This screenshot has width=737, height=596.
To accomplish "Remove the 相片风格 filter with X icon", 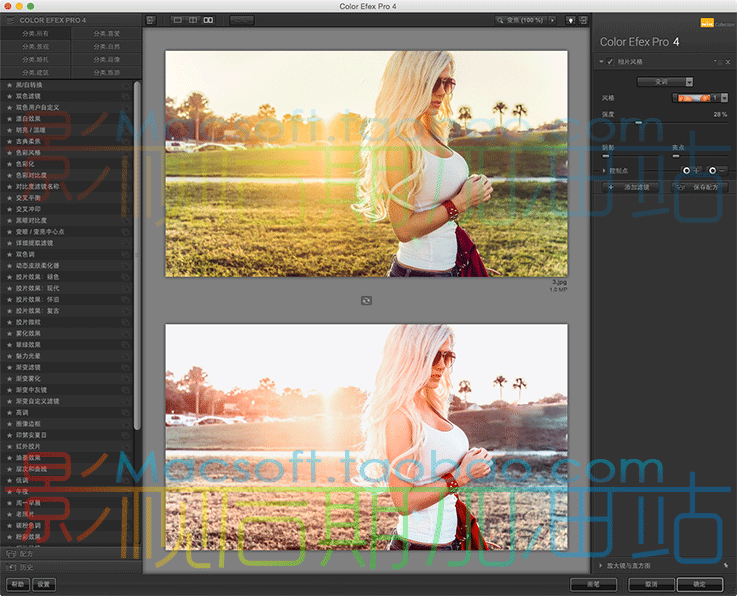I will click(x=728, y=62).
